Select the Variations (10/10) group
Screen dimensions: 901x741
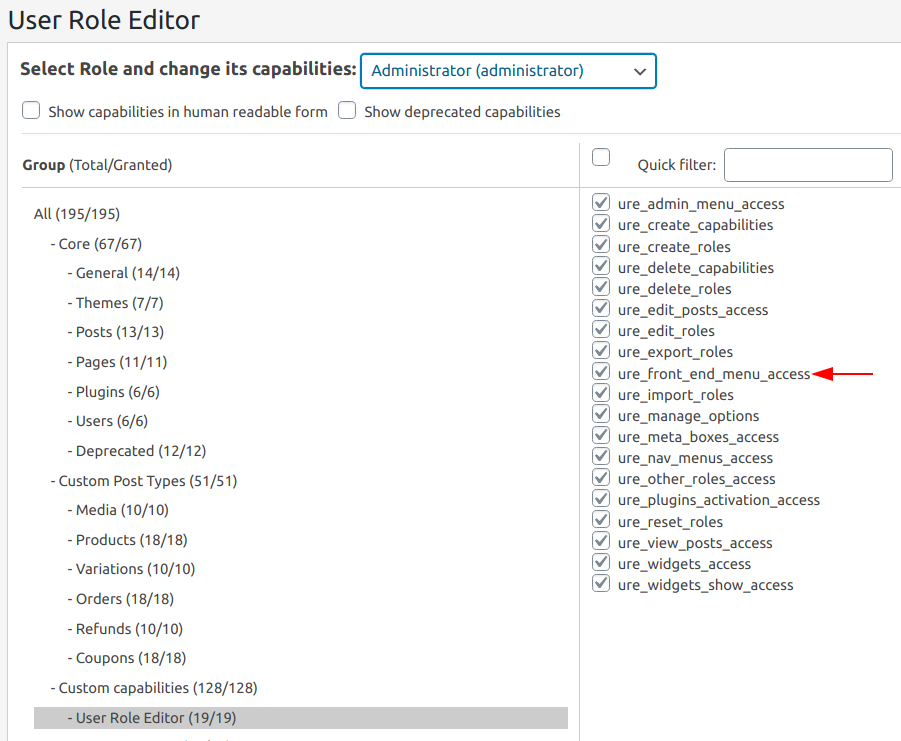point(131,569)
